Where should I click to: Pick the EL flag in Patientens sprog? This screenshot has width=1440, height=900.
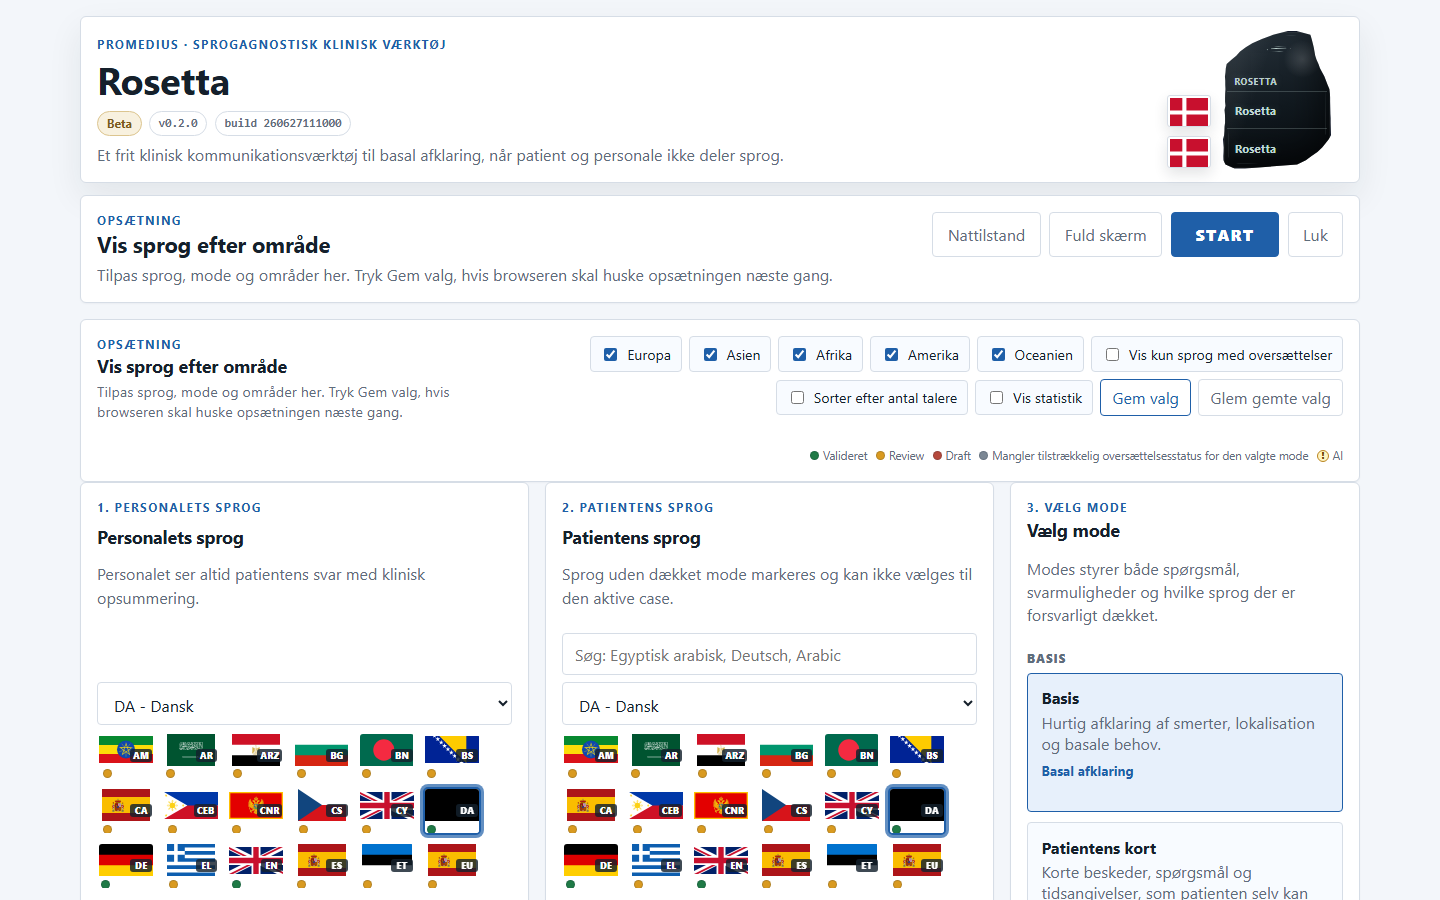tap(656, 860)
